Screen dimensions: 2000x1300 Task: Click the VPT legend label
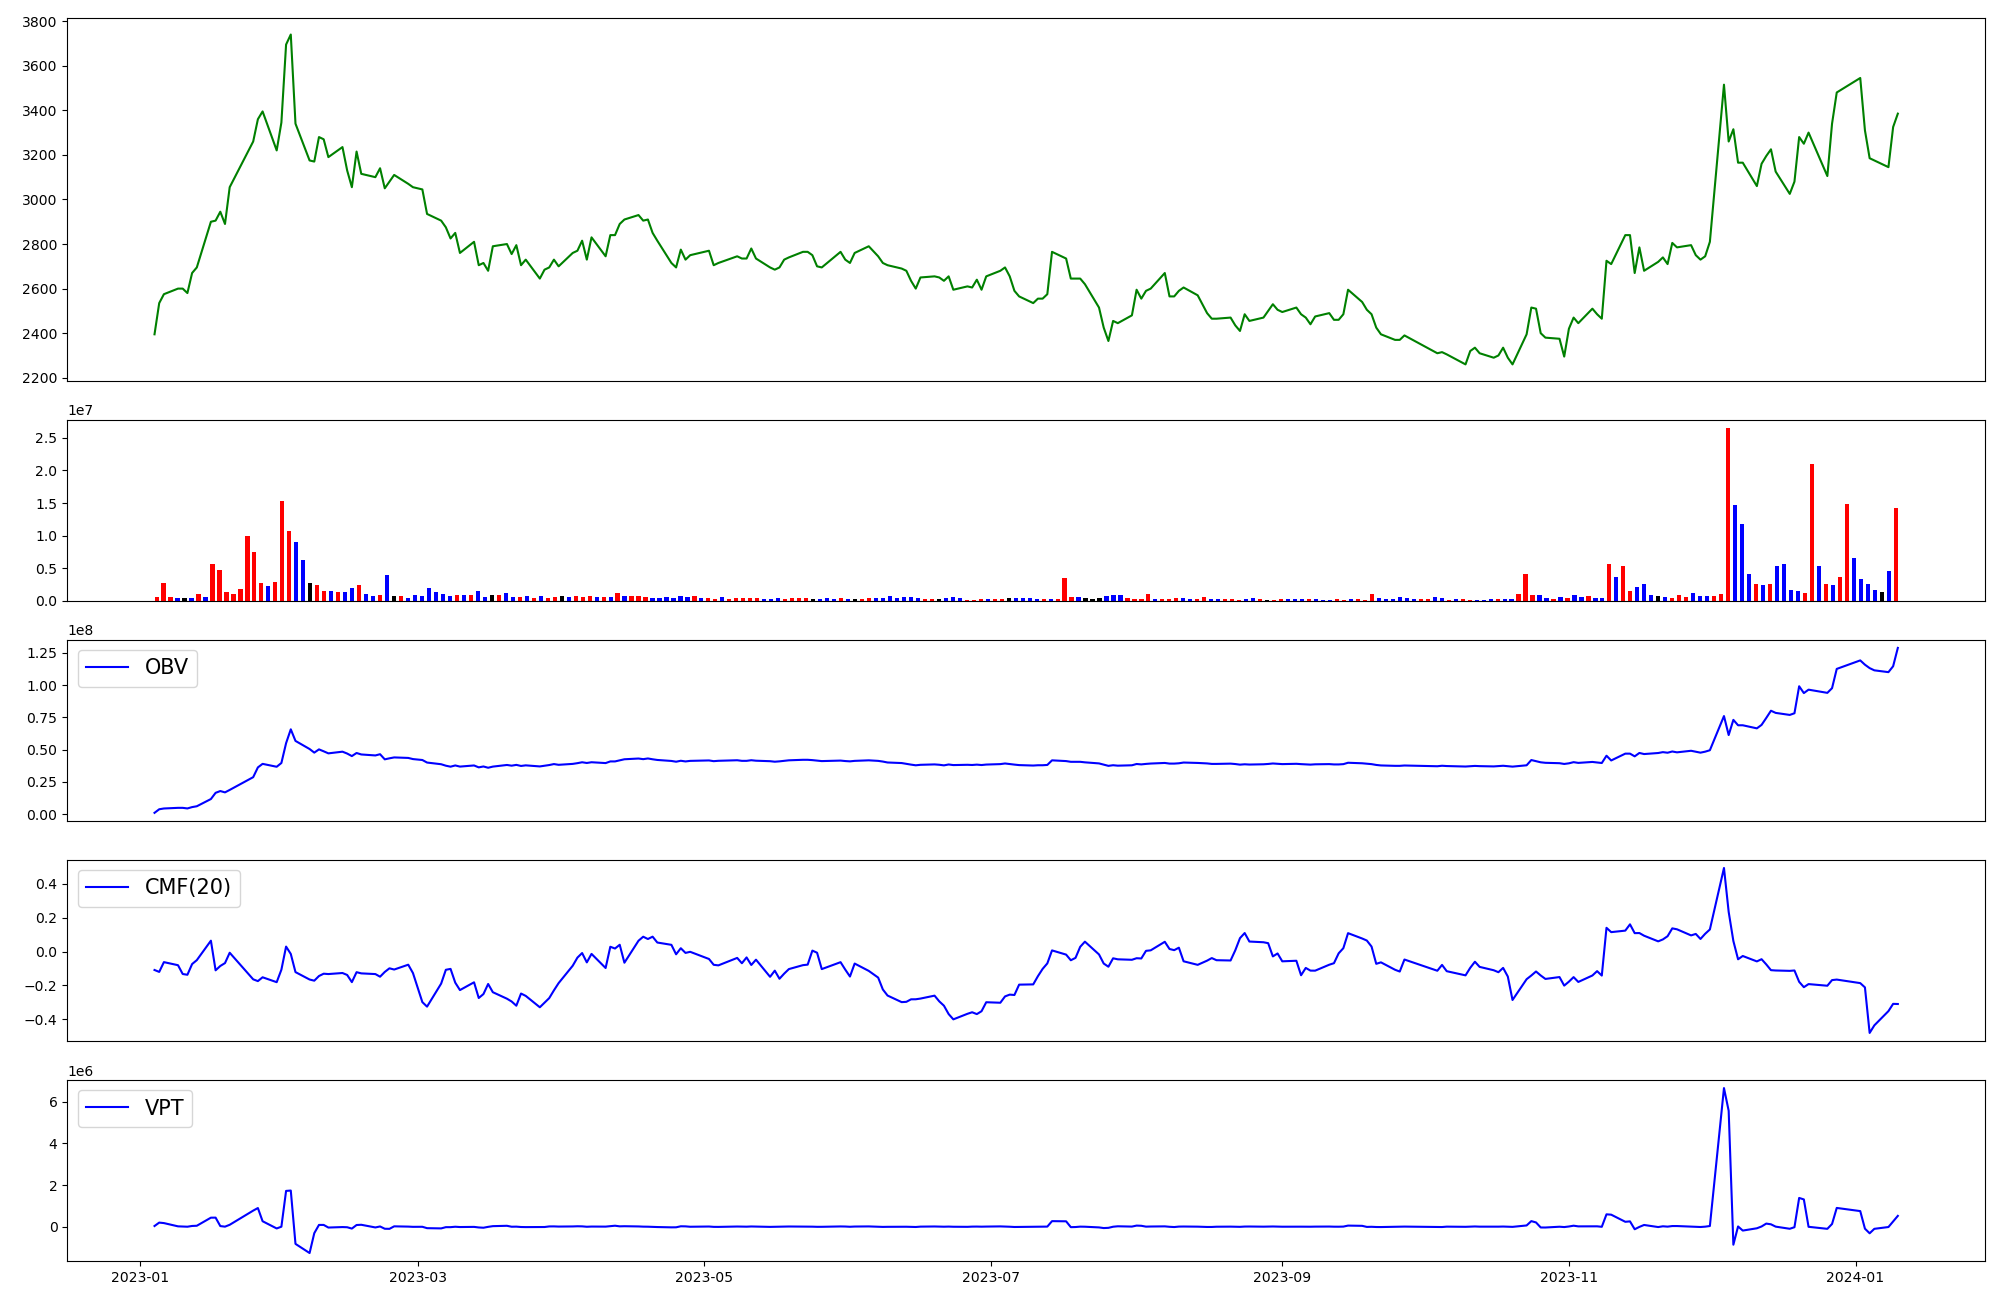pyautogui.click(x=164, y=1108)
